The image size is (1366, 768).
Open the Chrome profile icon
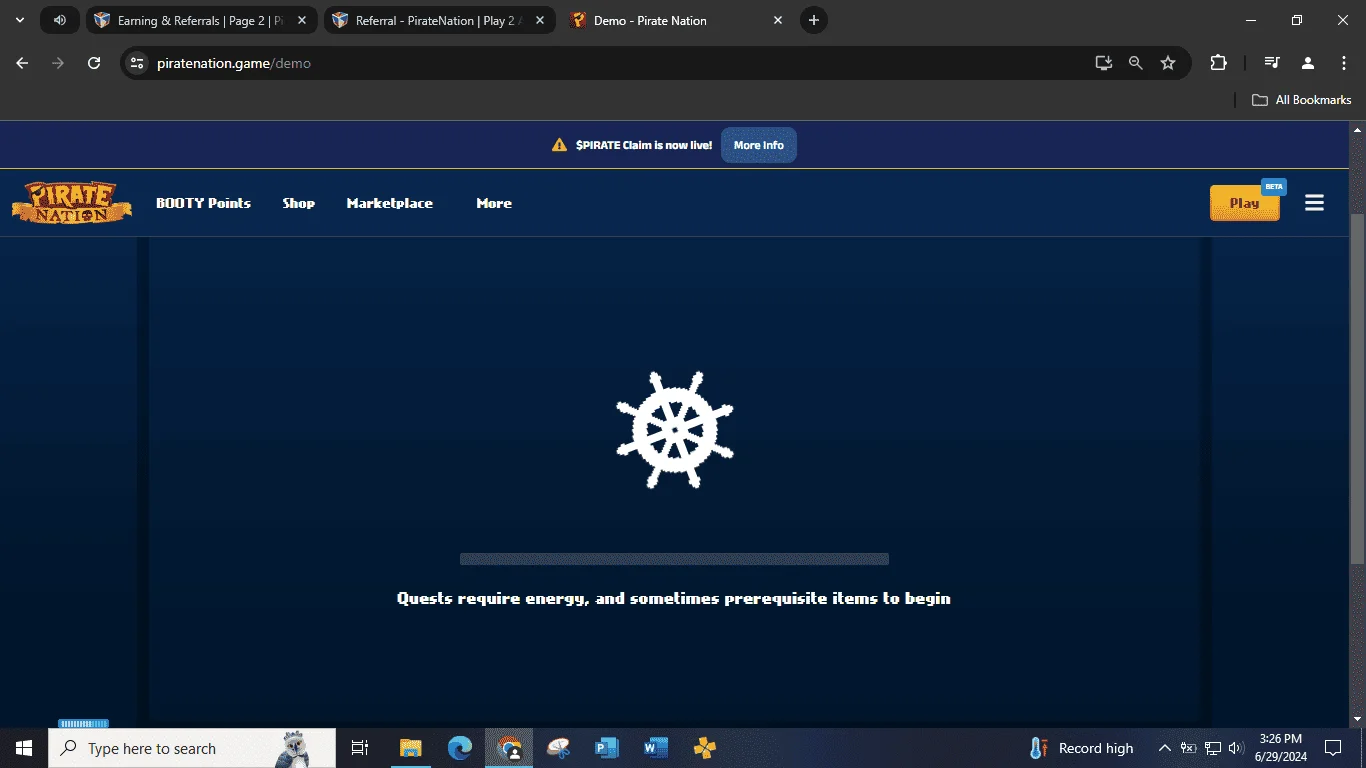point(1307,63)
